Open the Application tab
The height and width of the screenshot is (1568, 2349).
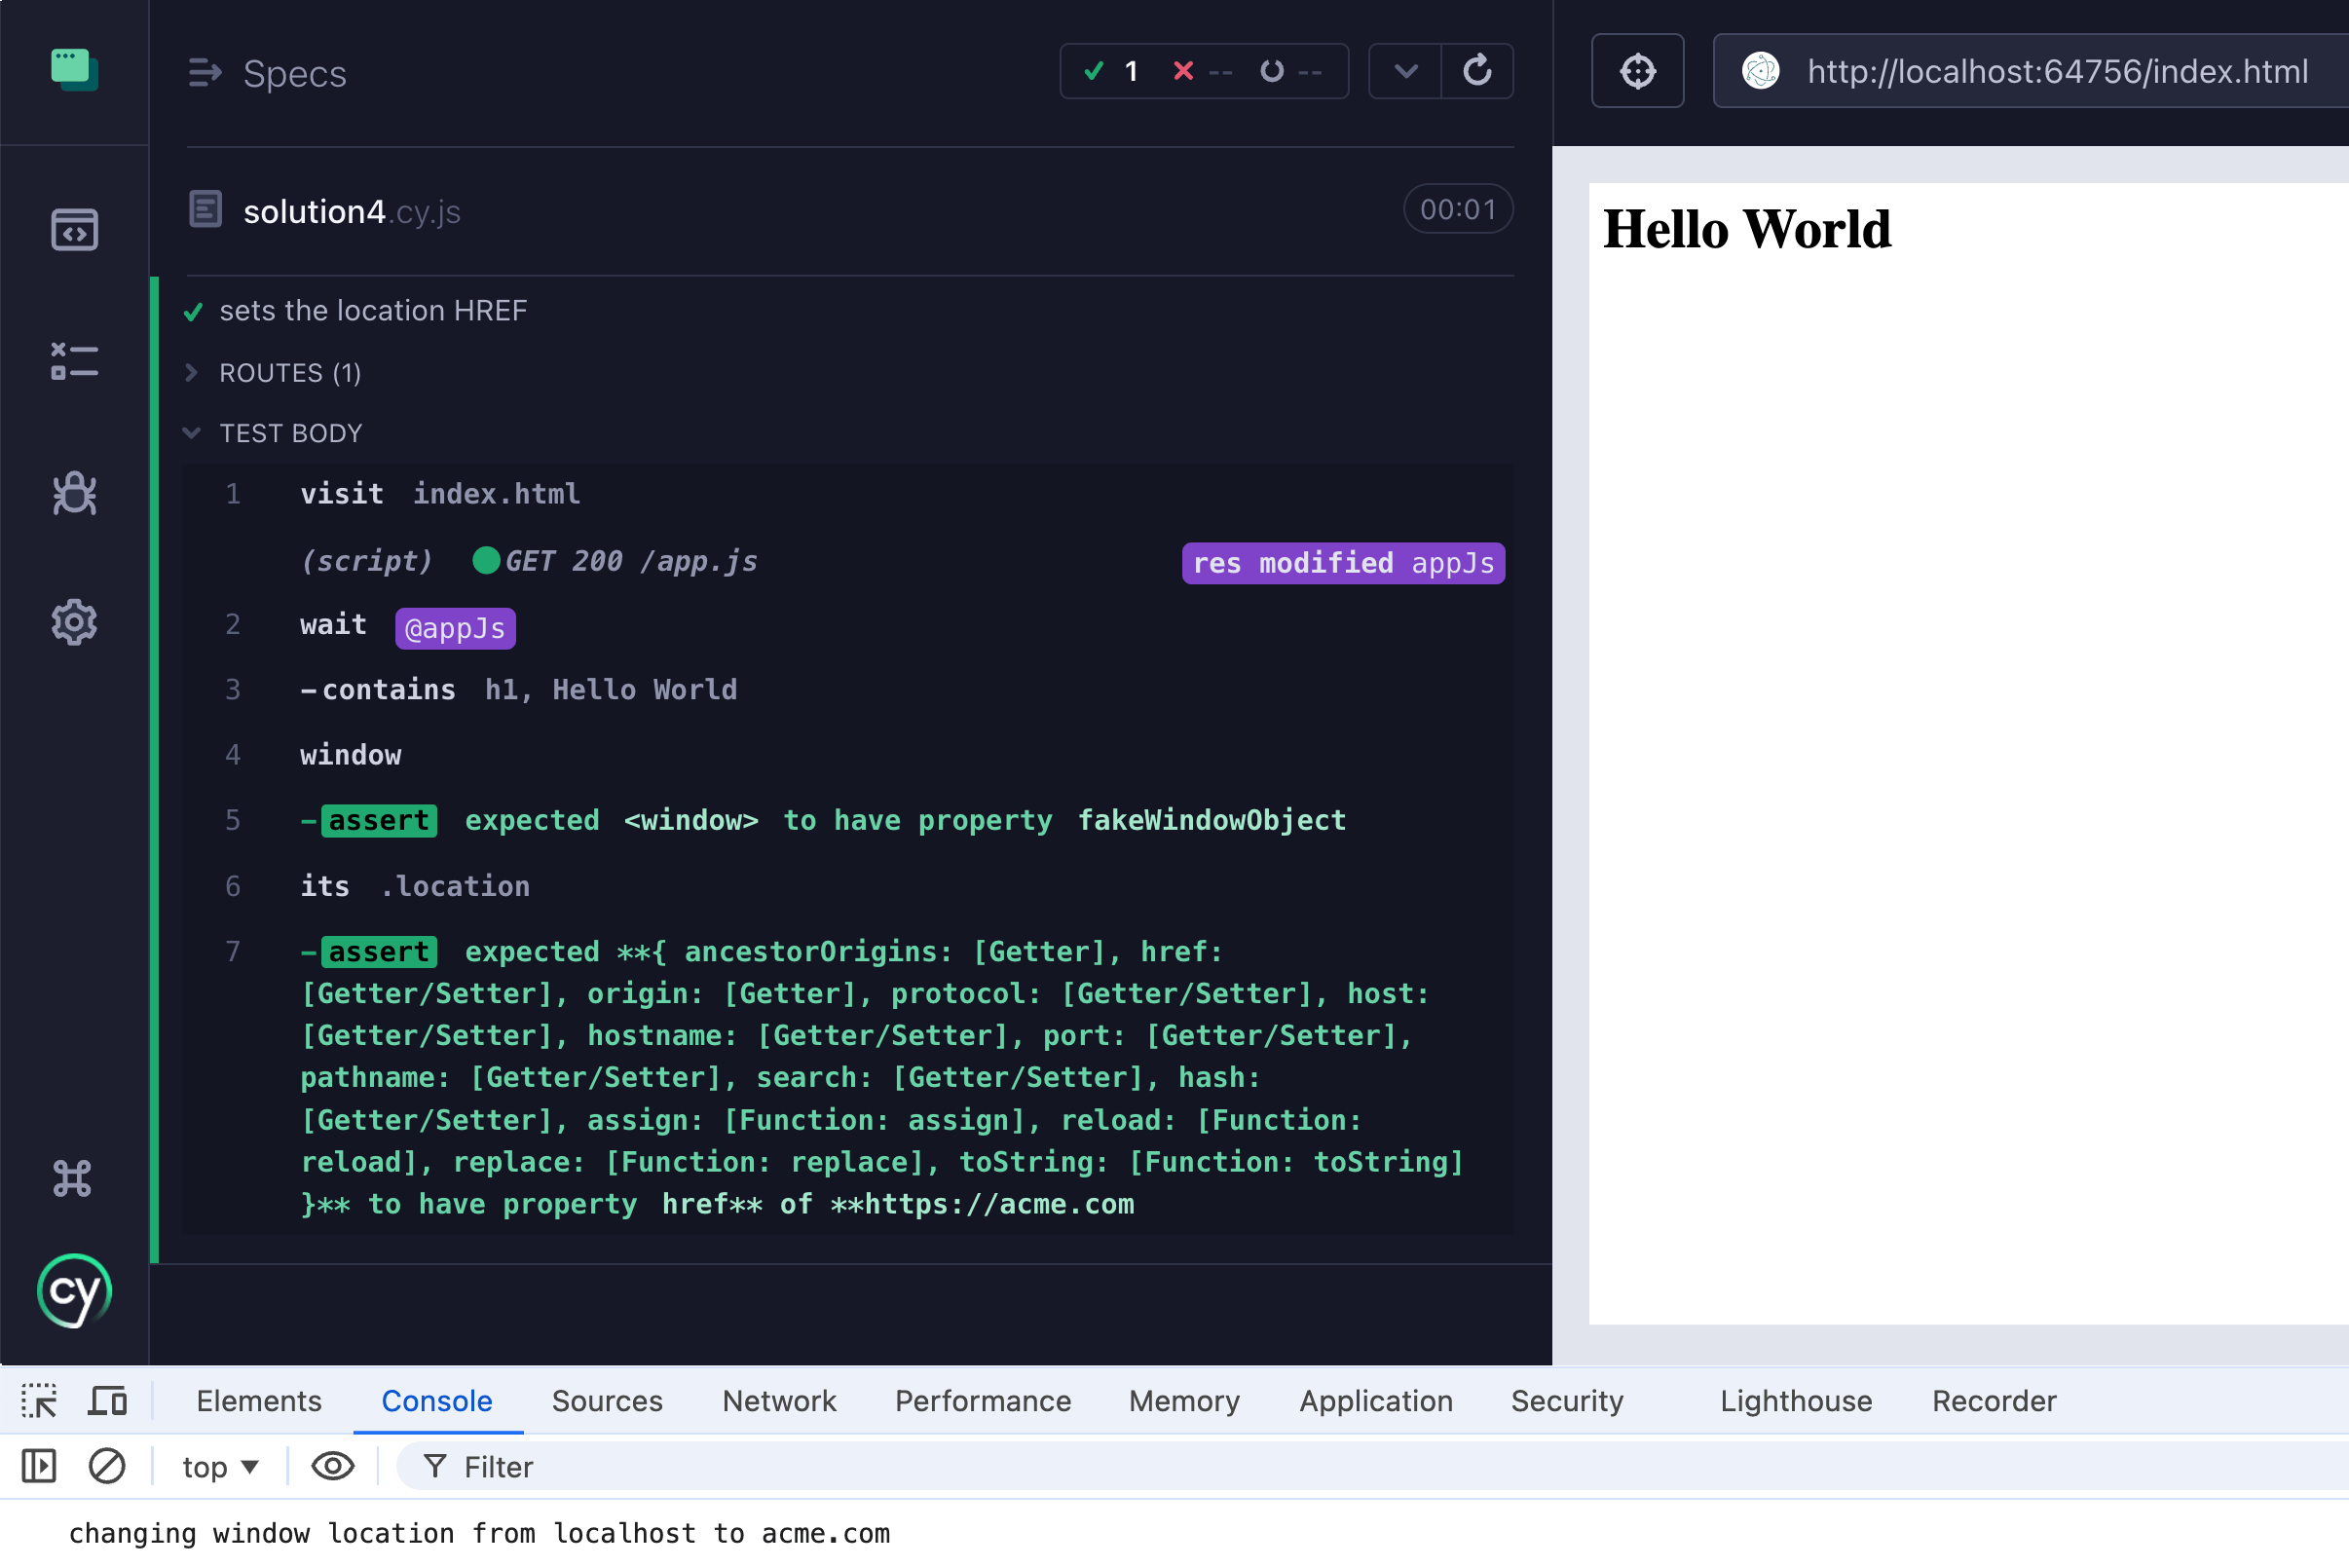click(x=1376, y=1401)
